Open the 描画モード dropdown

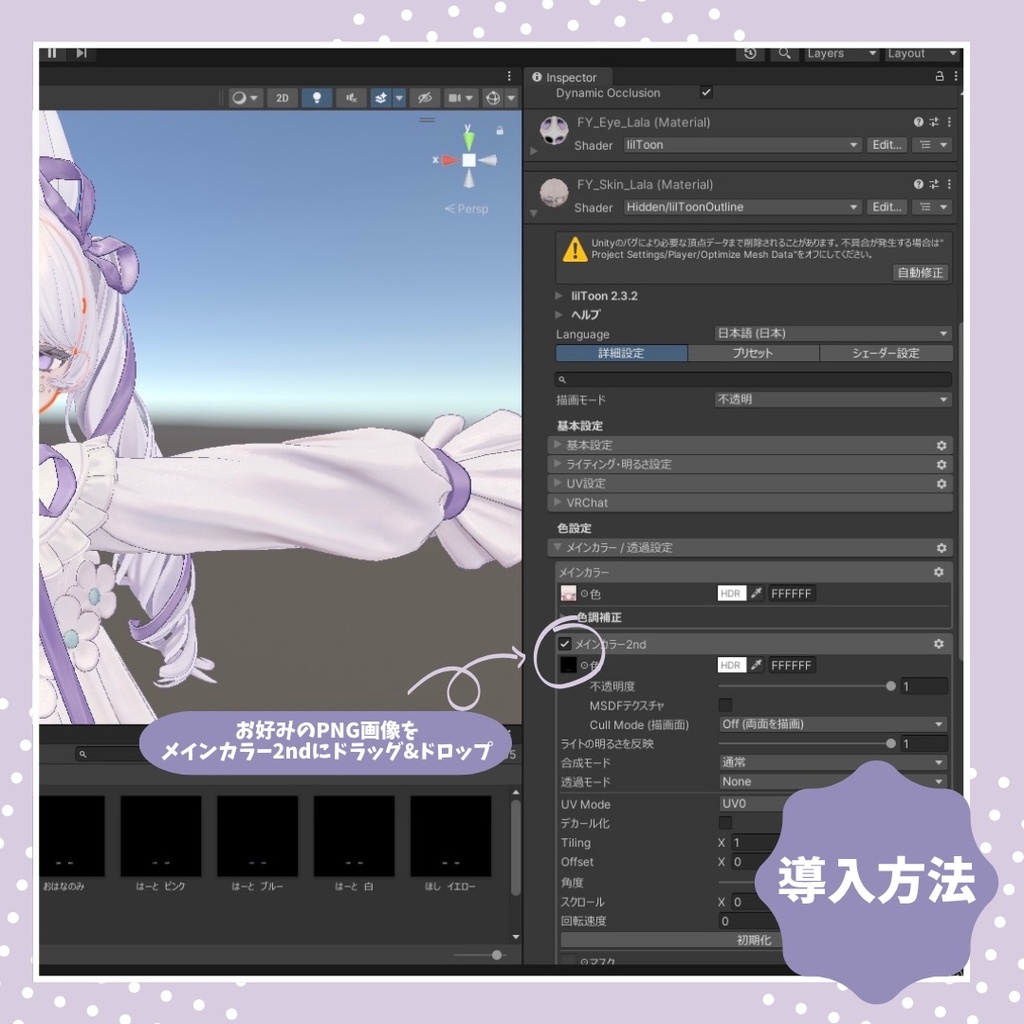(833, 399)
